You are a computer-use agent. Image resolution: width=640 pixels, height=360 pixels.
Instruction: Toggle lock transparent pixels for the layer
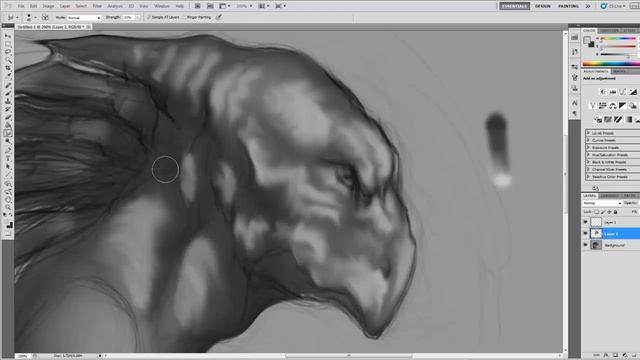click(597, 212)
